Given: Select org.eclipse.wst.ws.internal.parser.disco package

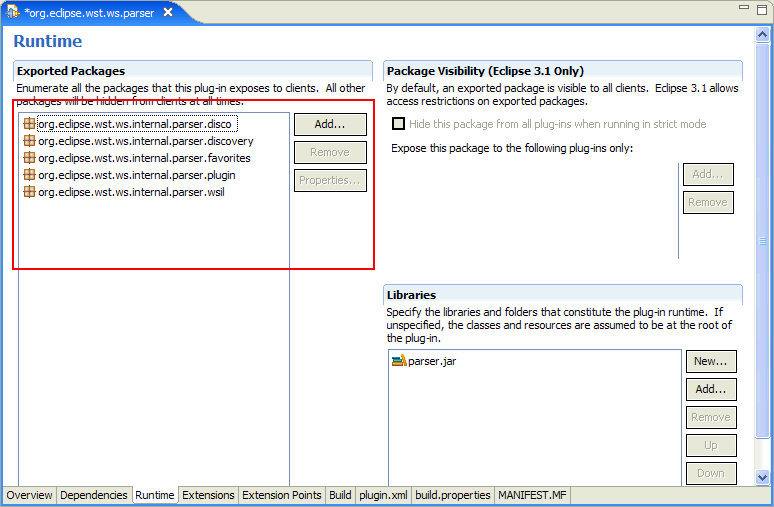Looking at the screenshot, I should pos(135,124).
